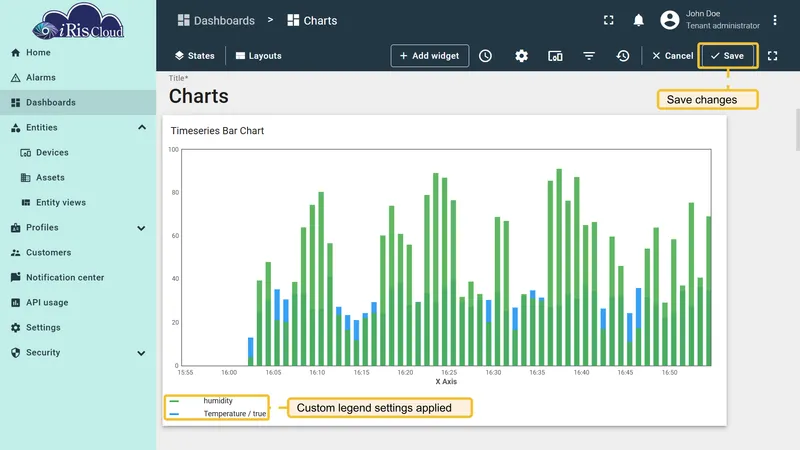Click the Home house icon
The width and height of the screenshot is (800, 450).
click(15, 53)
